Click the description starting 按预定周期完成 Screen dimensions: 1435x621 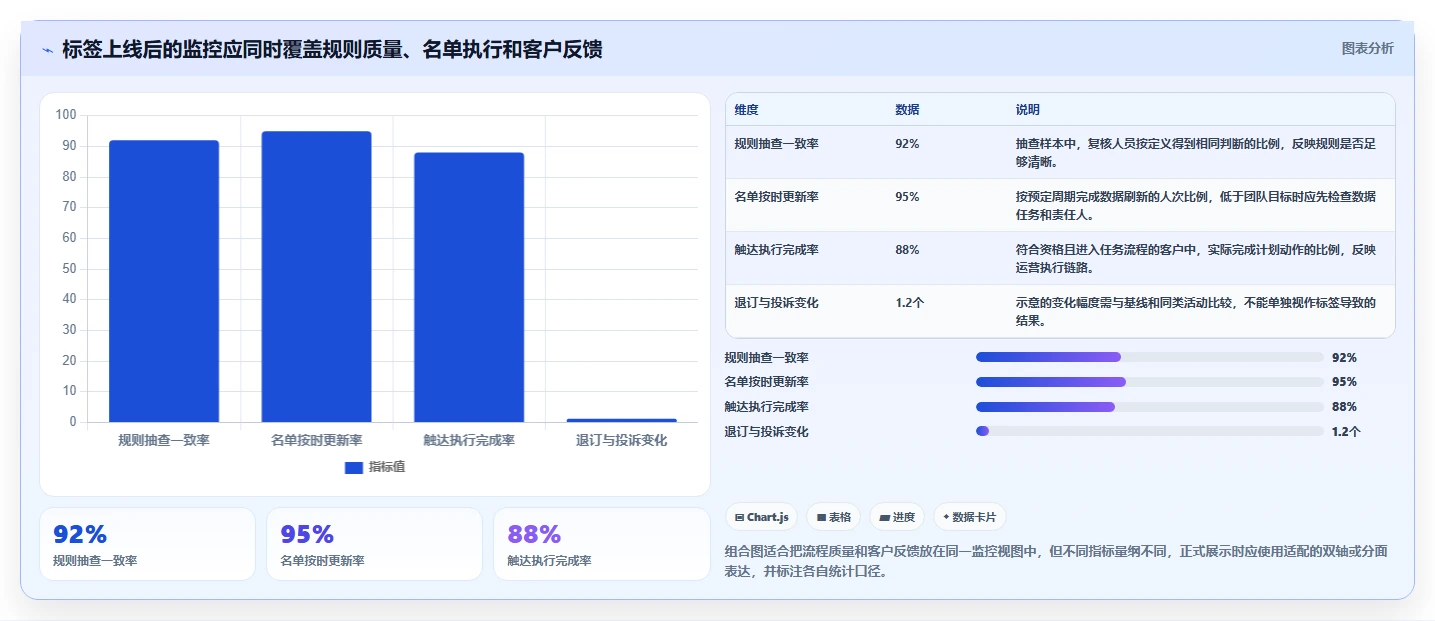click(x=1196, y=205)
